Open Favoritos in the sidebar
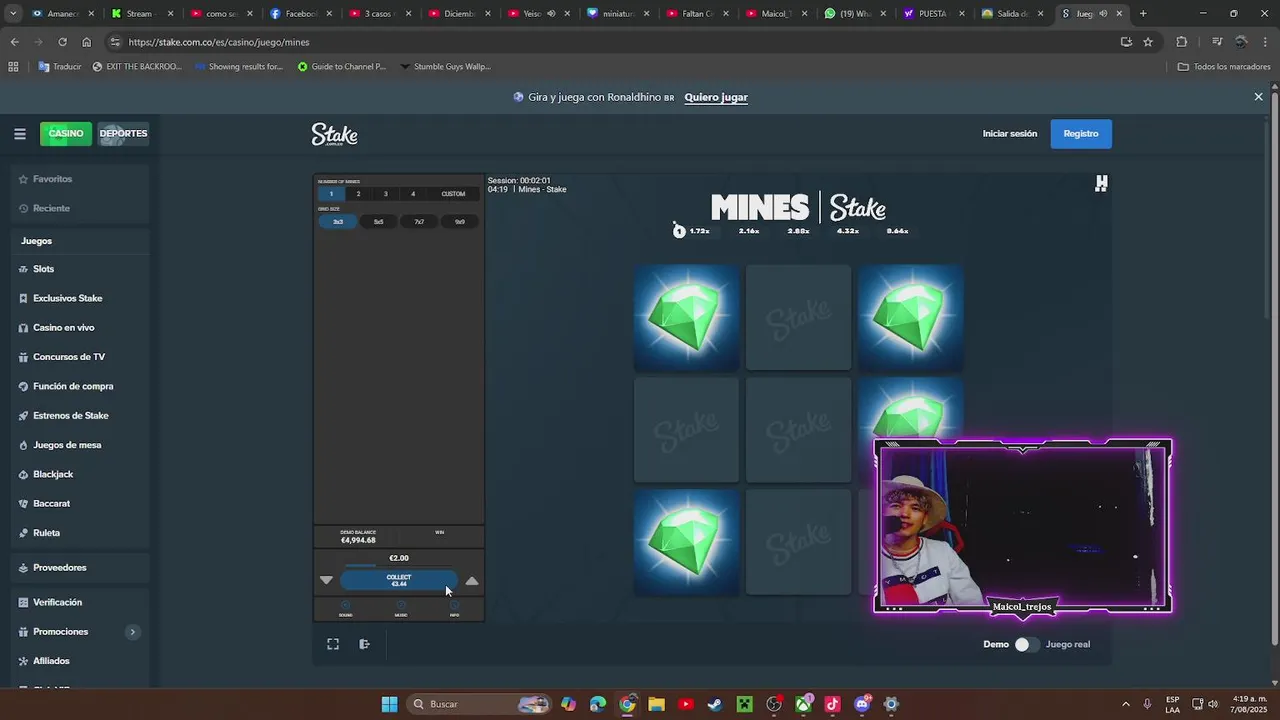Viewport: 1280px width, 720px height. tap(52, 179)
